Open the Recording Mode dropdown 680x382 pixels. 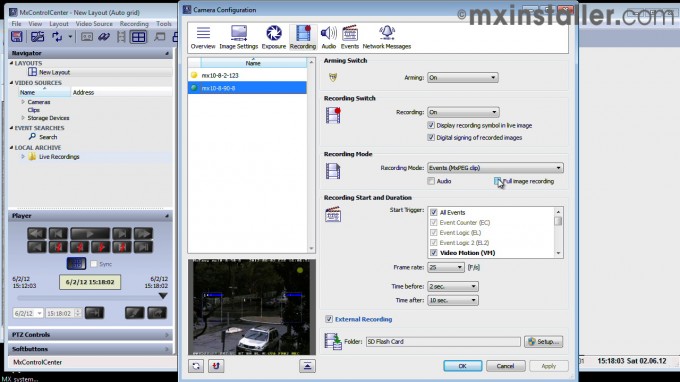coord(495,168)
